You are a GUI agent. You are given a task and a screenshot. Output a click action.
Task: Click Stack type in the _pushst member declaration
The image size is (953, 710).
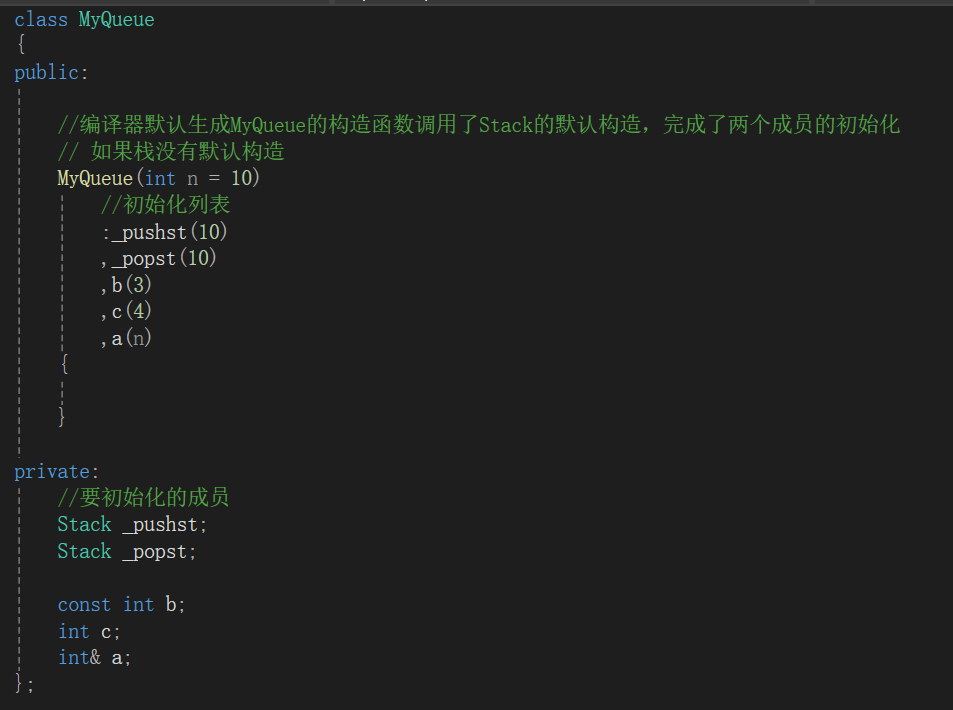(84, 525)
